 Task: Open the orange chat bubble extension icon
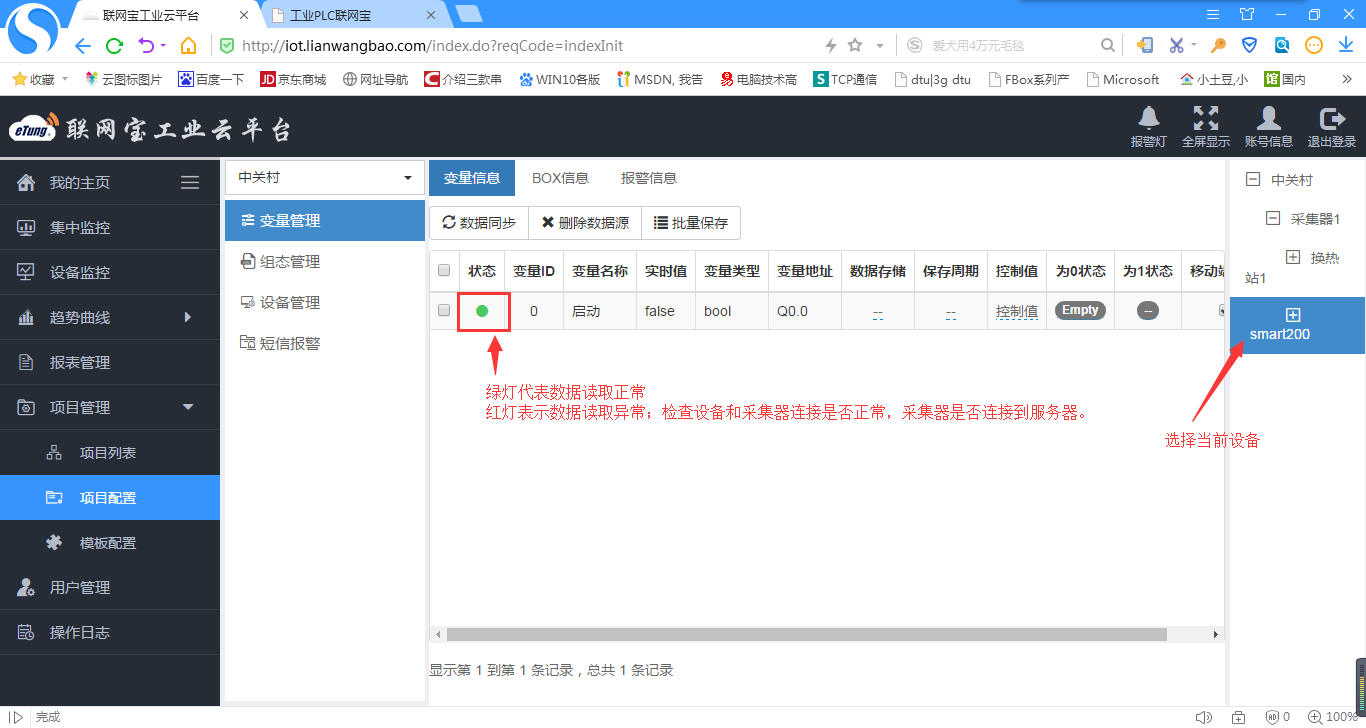pyautogui.click(x=1314, y=45)
